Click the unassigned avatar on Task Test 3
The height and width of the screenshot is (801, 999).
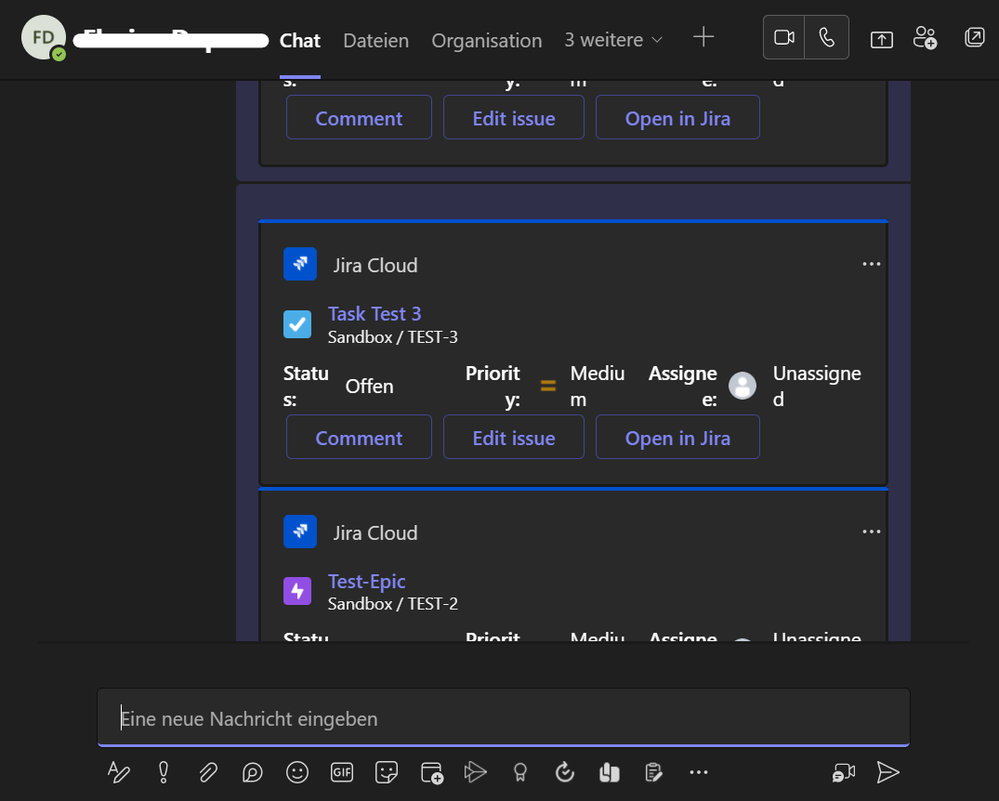(x=742, y=386)
